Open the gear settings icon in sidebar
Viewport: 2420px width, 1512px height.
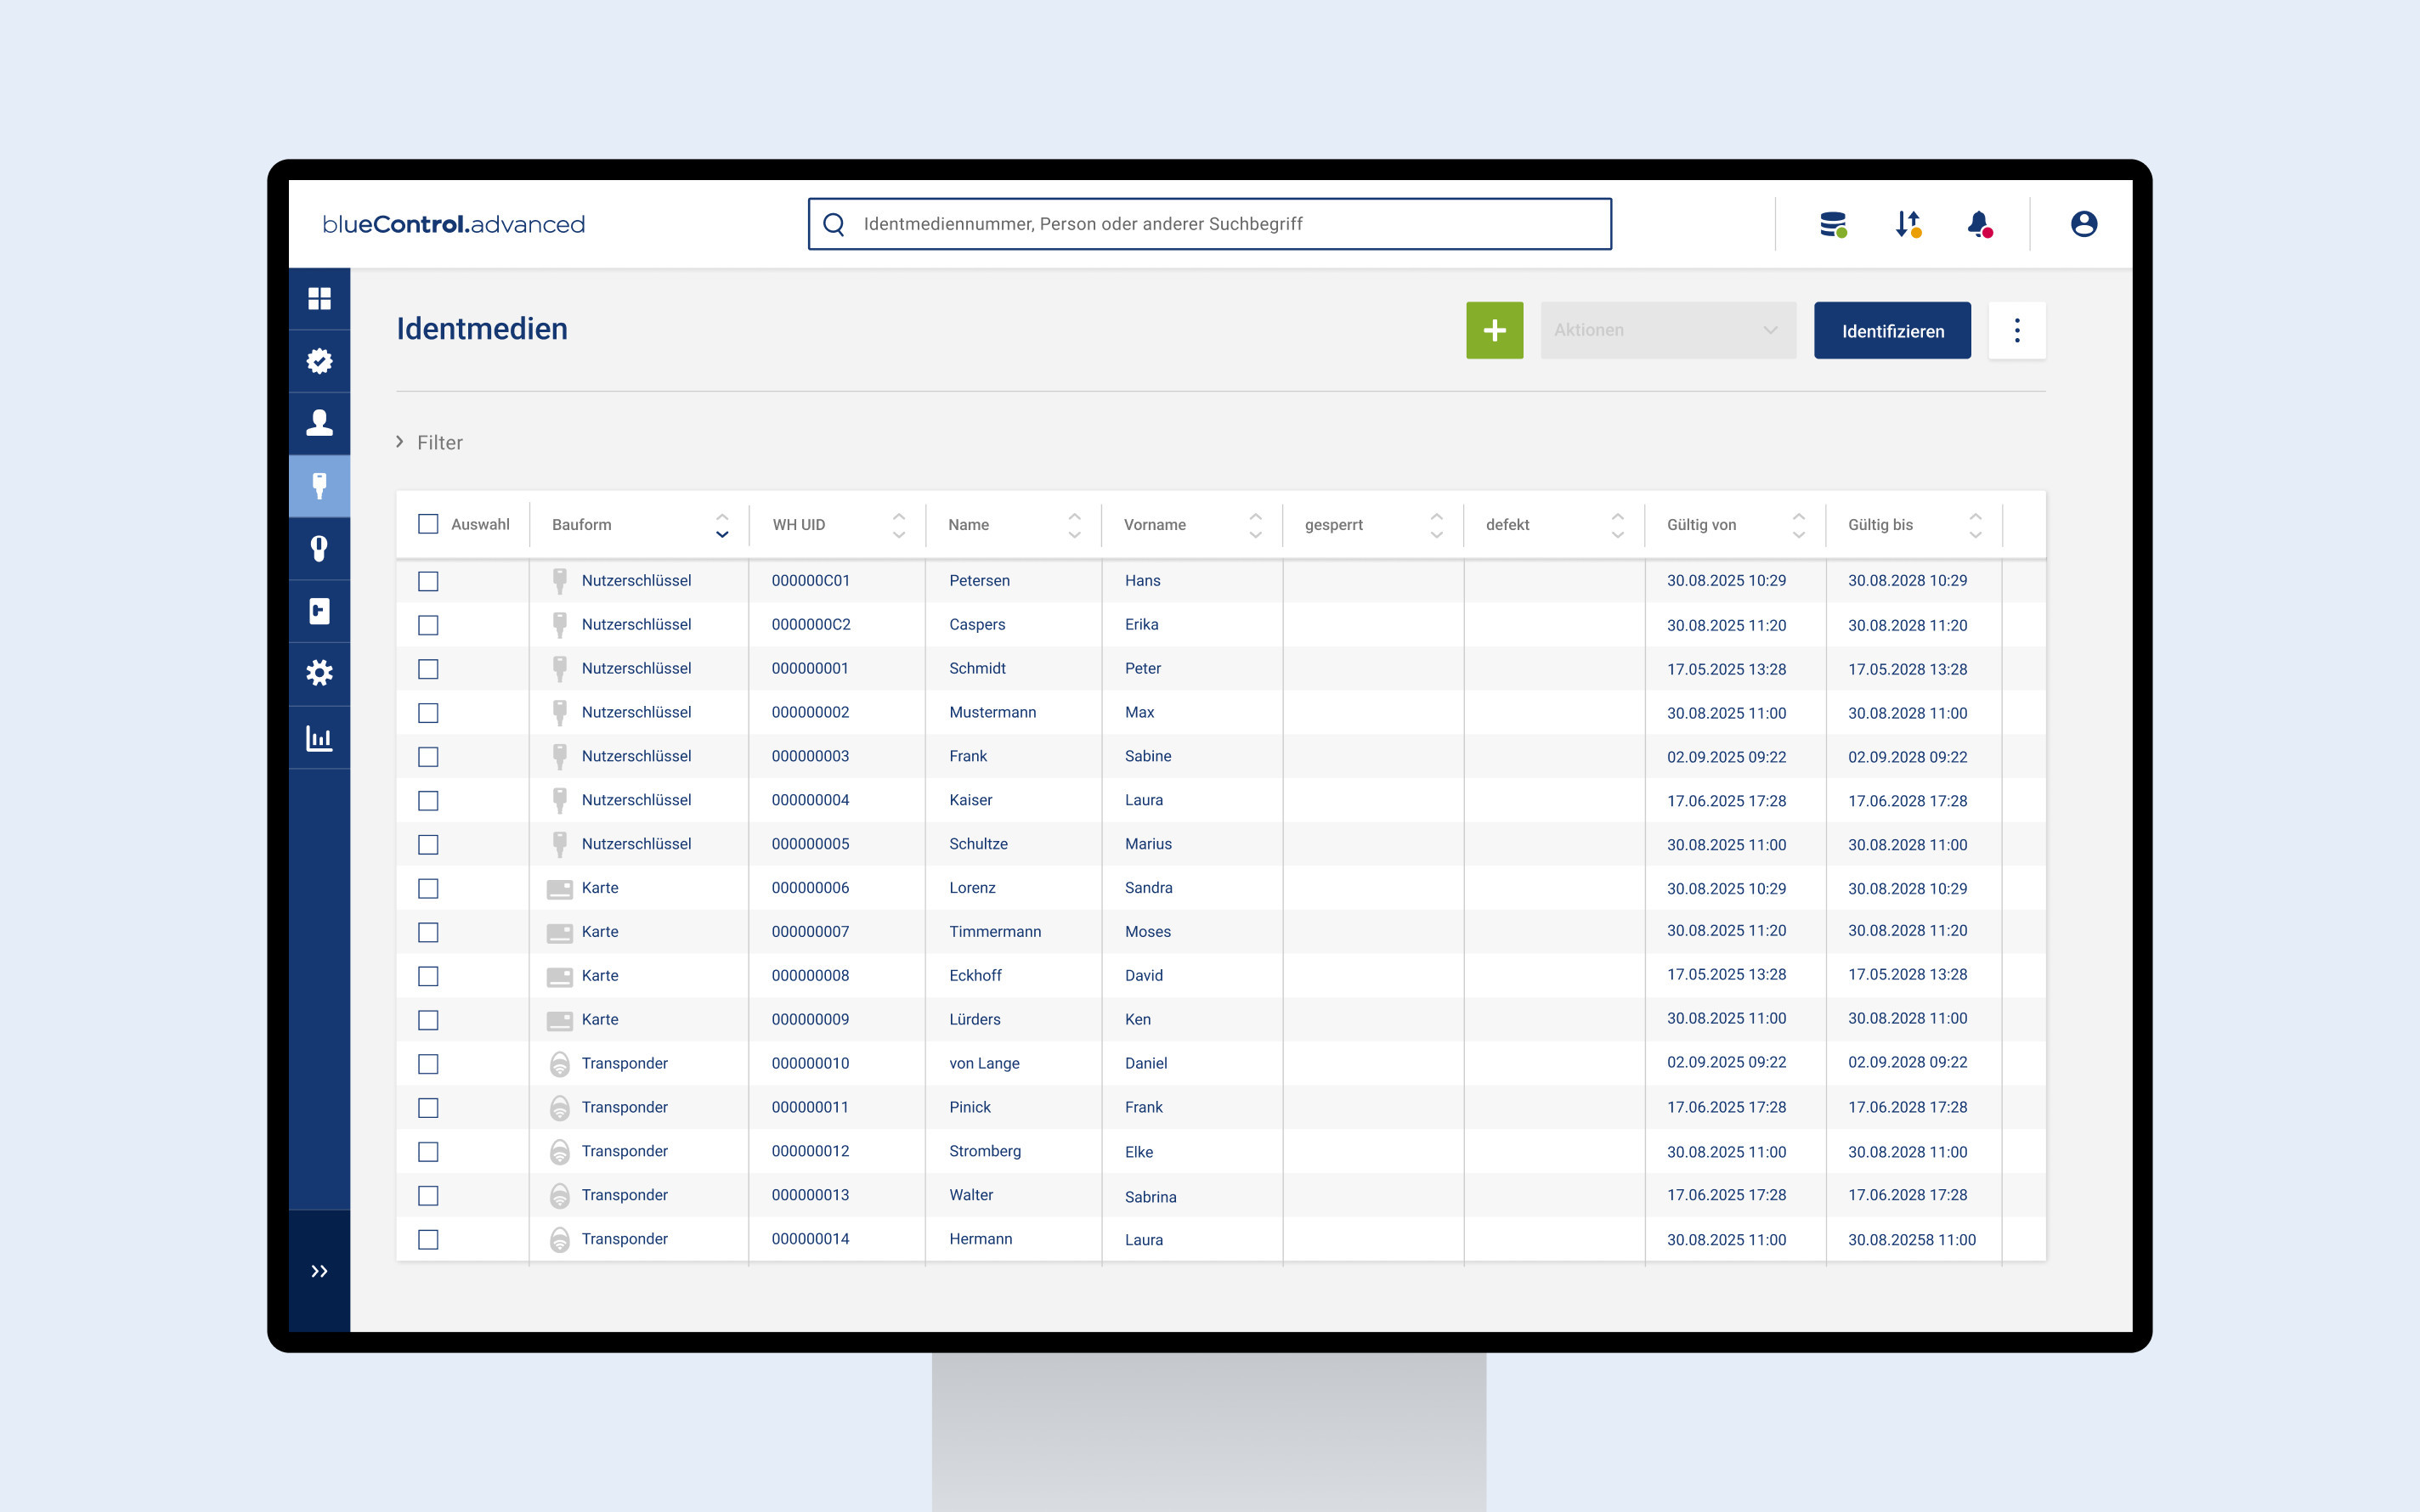319,673
